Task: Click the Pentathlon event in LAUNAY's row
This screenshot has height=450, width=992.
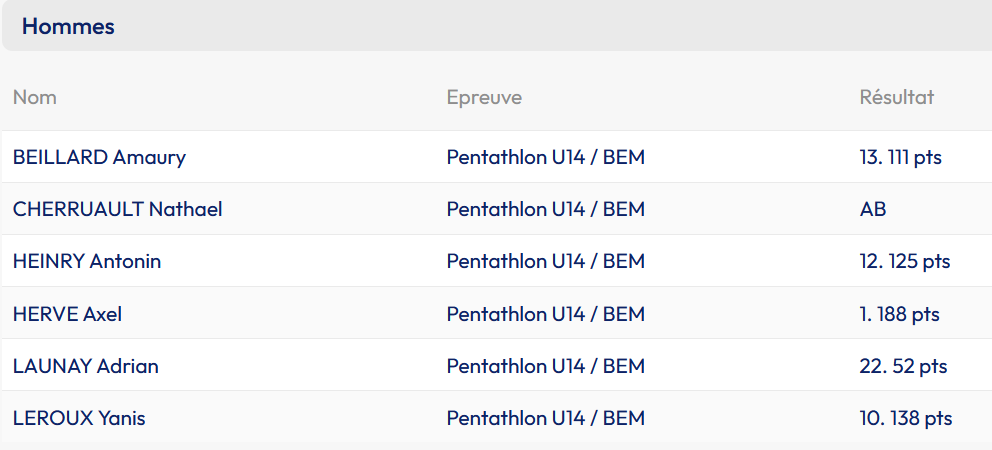Action: point(545,366)
